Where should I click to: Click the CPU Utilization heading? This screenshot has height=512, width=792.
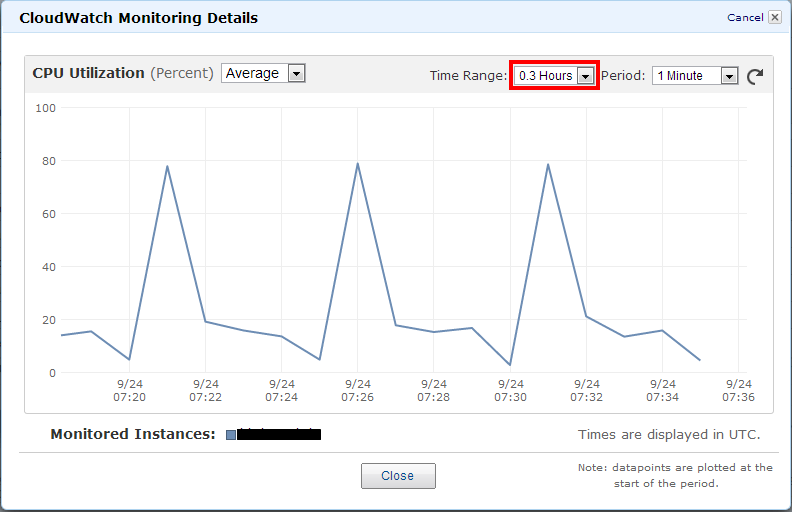pyautogui.click(x=88, y=73)
